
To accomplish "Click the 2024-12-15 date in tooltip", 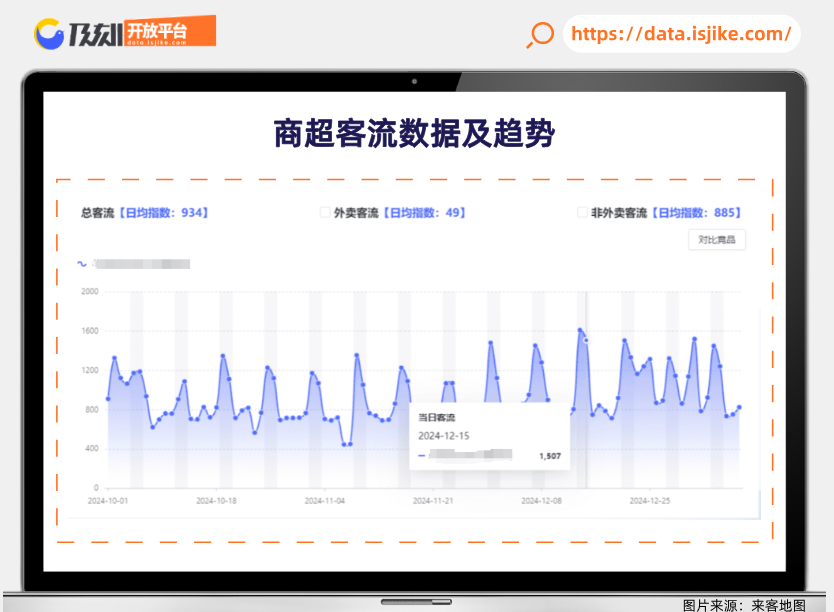I will 443,436.
